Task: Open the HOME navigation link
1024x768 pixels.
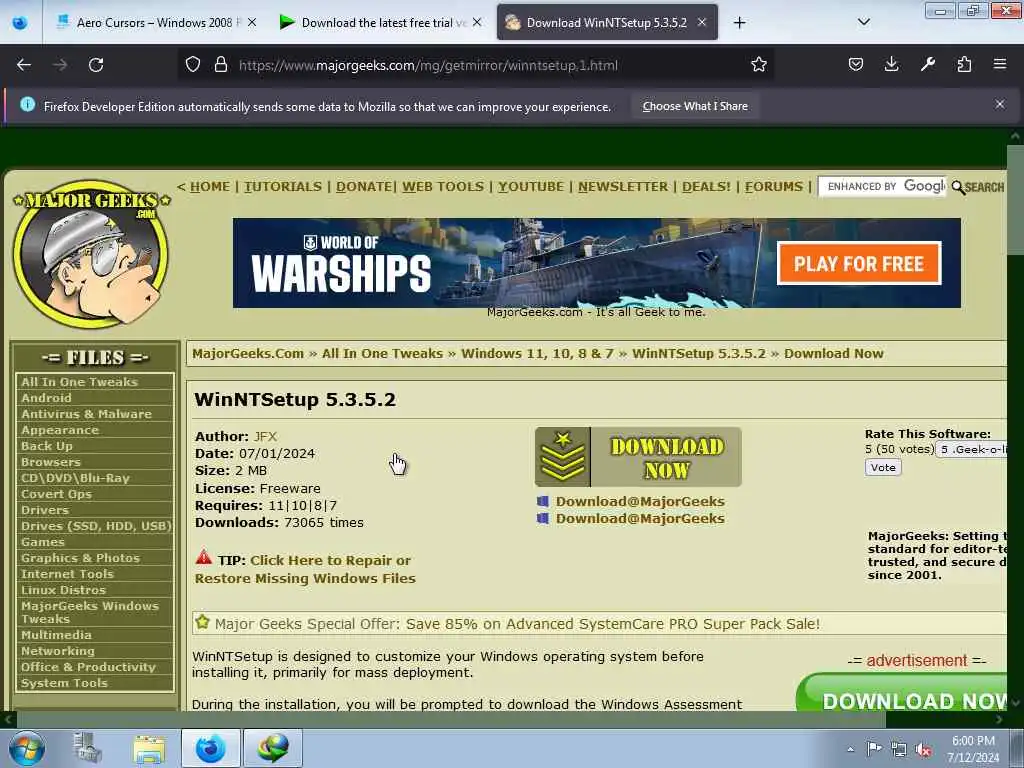Action: coord(210,187)
